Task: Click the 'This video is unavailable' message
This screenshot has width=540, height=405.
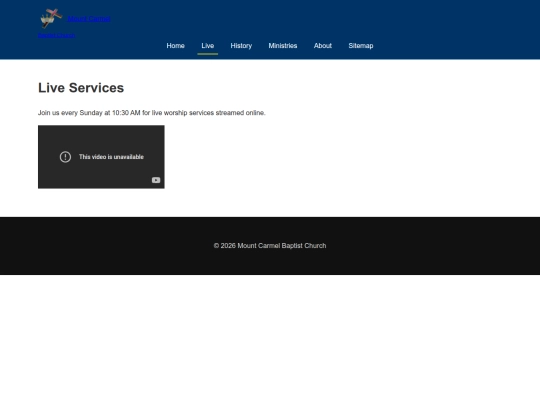Action: pyautogui.click(x=111, y=157)
